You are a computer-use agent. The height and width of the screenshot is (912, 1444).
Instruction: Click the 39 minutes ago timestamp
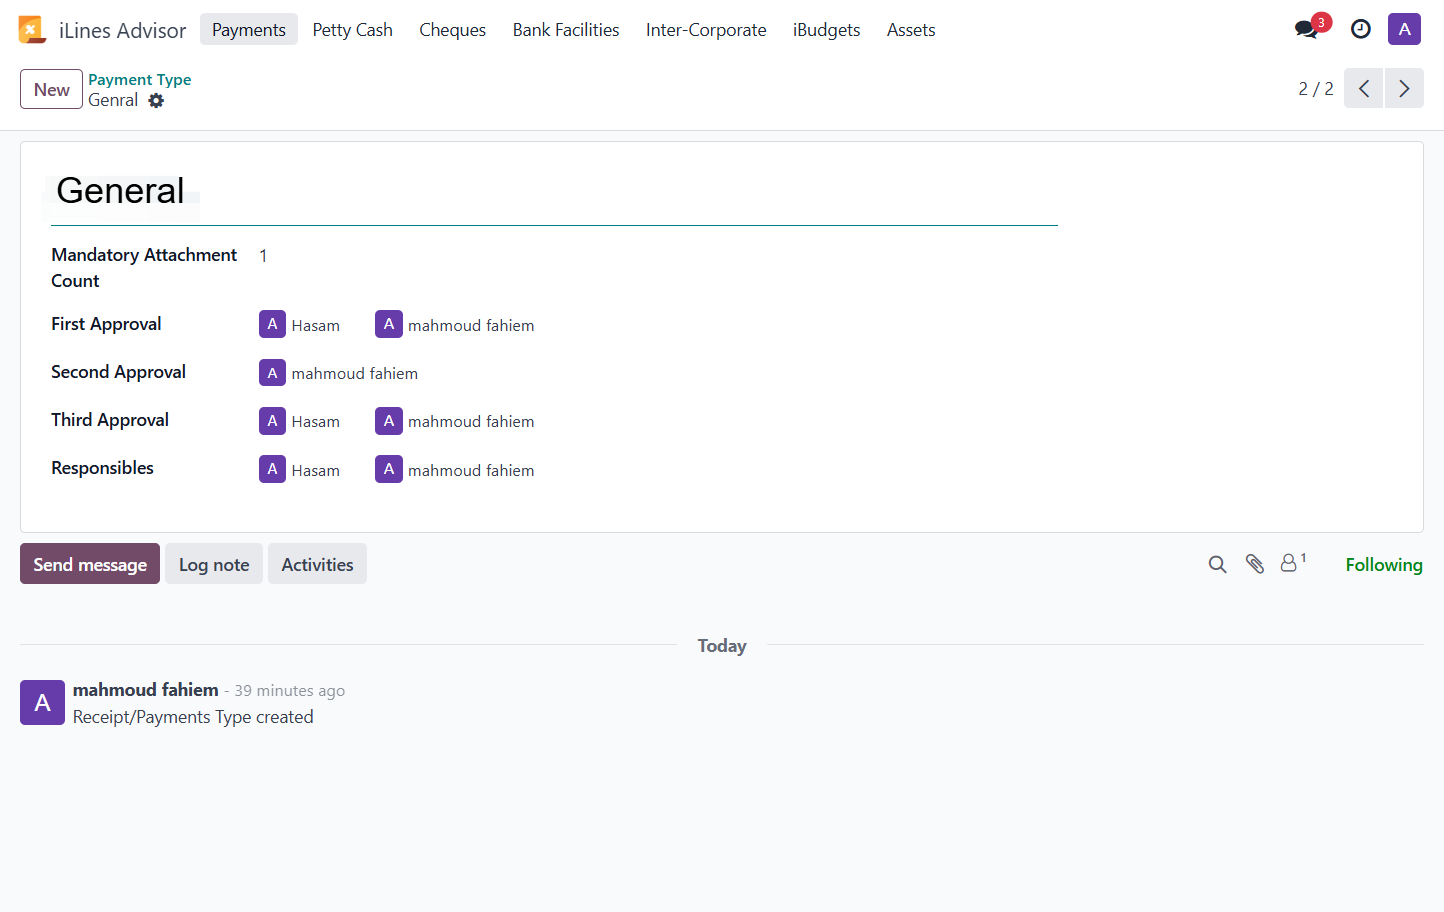click(290, 691)
